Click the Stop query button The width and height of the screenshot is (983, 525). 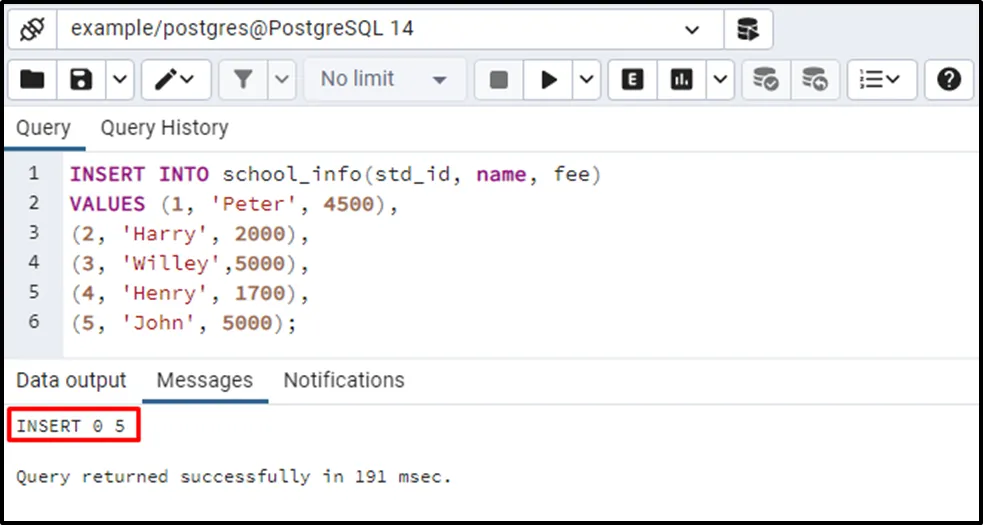pos(499,80)
